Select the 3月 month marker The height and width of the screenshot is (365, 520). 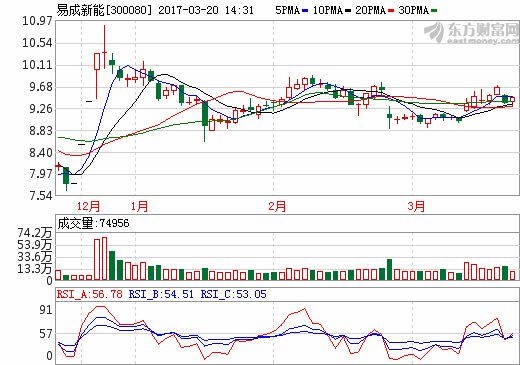416,206
